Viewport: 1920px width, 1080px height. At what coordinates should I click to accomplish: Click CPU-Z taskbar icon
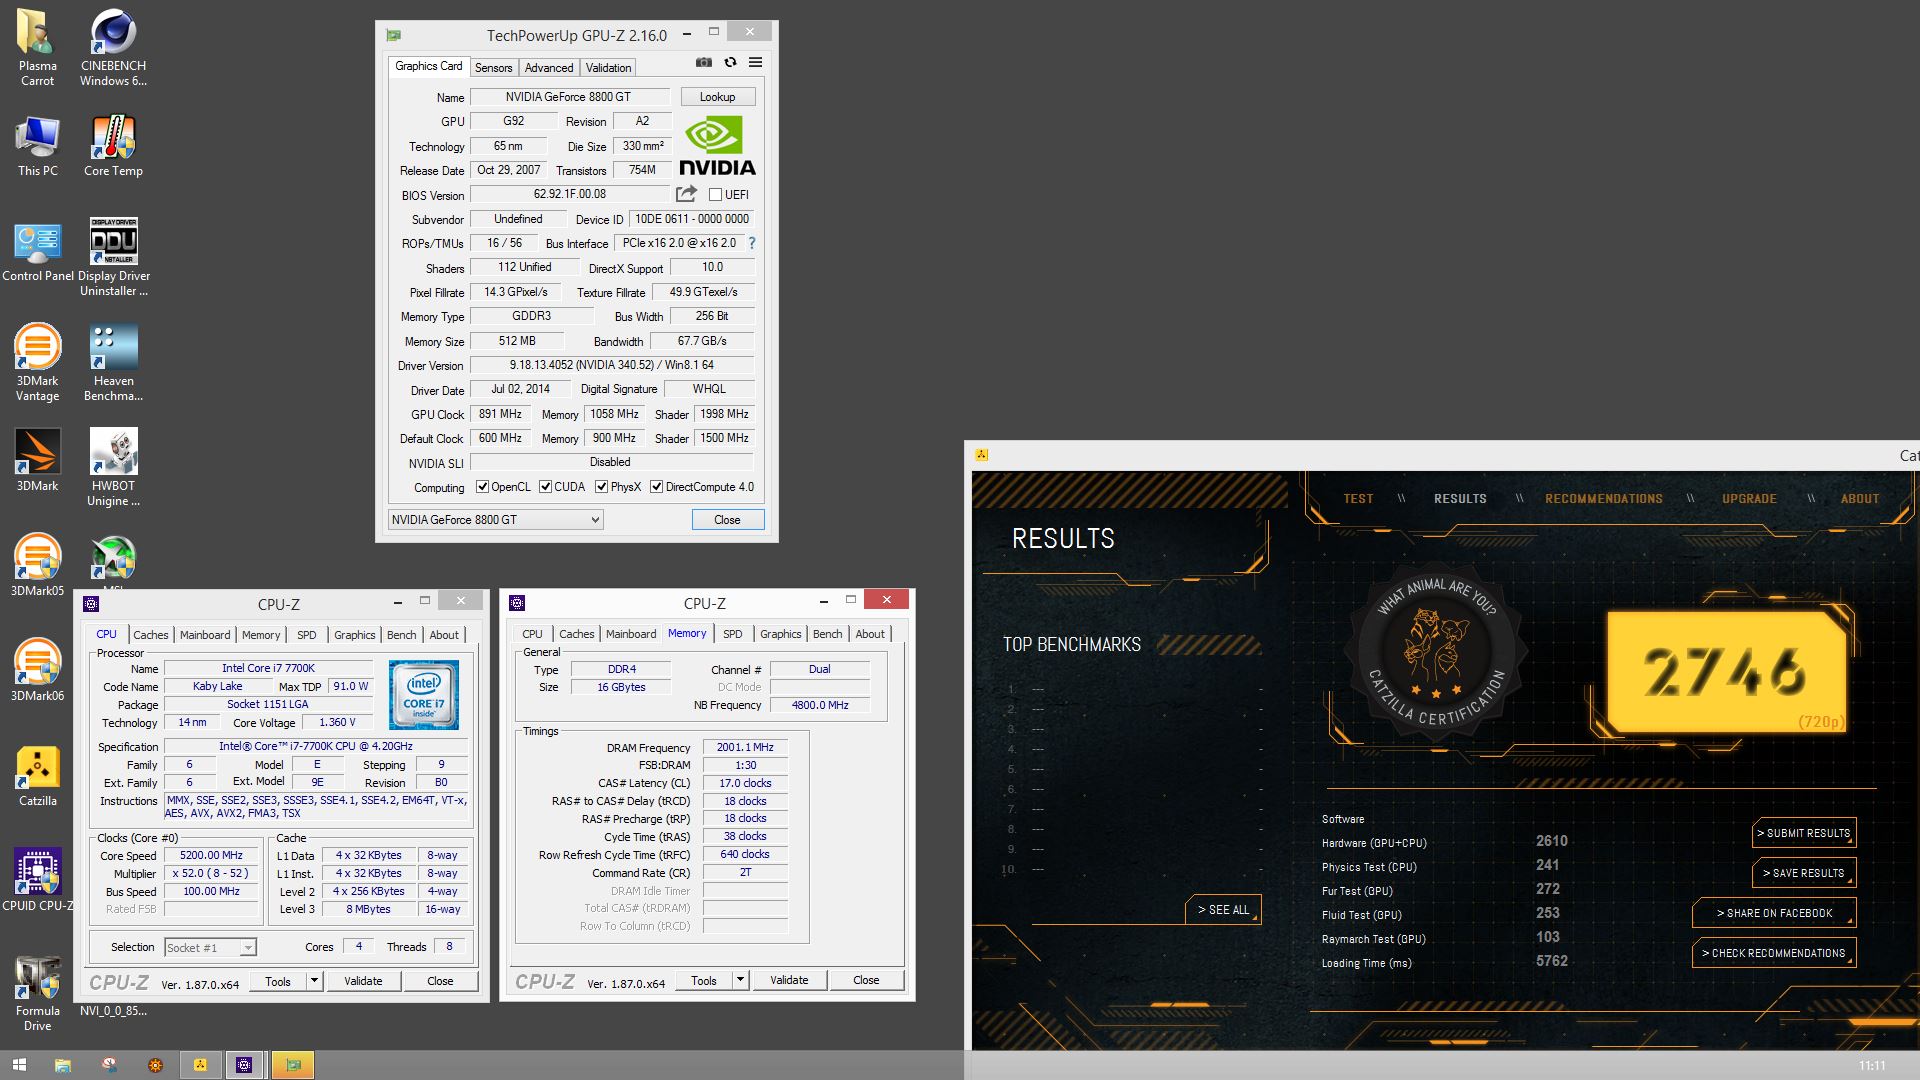244,1065
